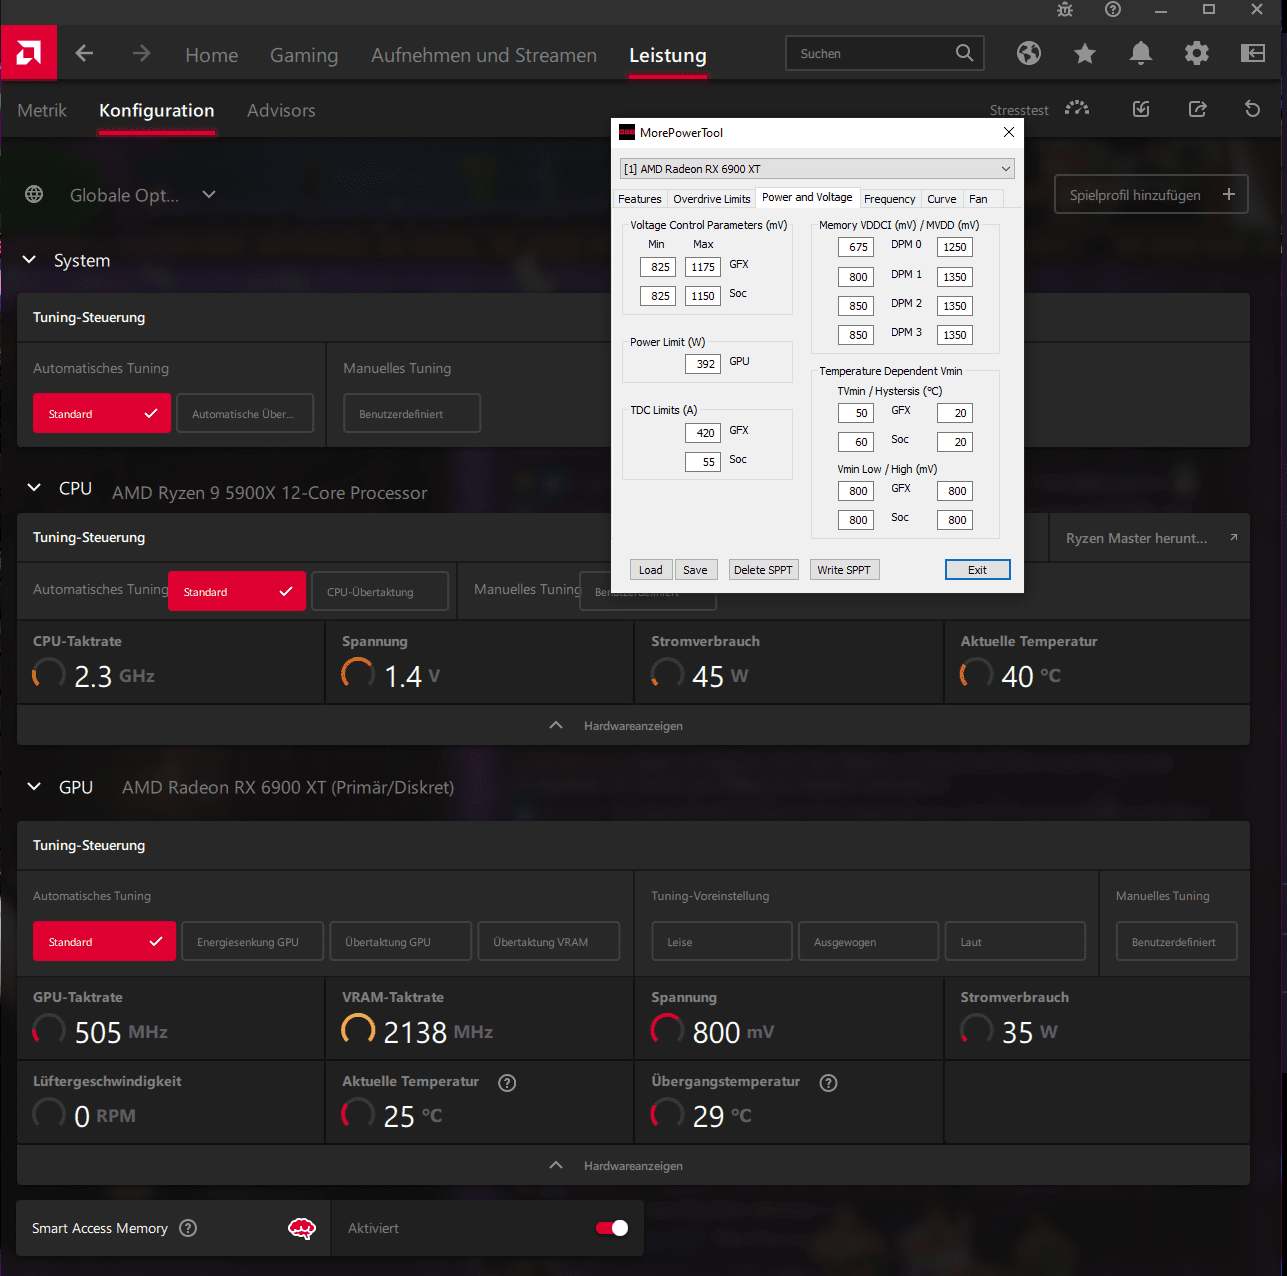The image size is (1287, 1276).
Task: Open the Leistung tab
Action: (x=667, y=55)
